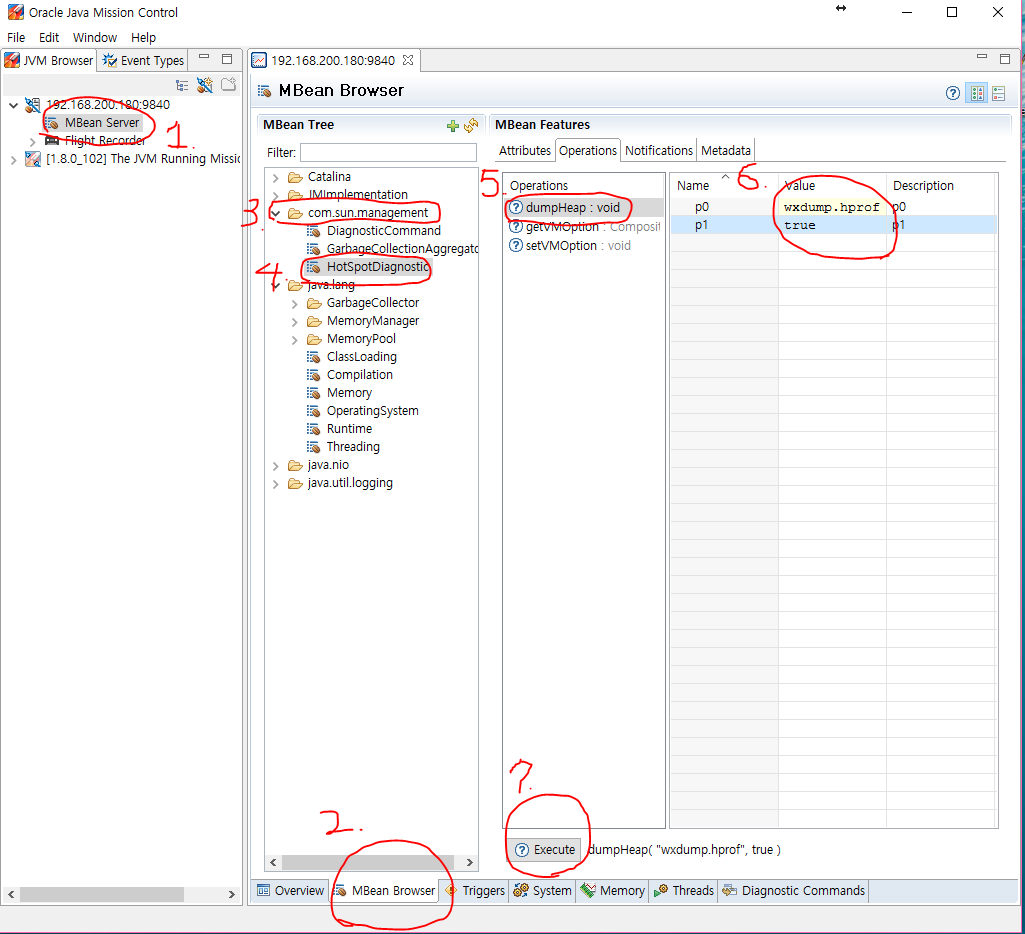Open the System bottom tab
The height and width of the screenshot is (934, 1025).
pos(543,890)
